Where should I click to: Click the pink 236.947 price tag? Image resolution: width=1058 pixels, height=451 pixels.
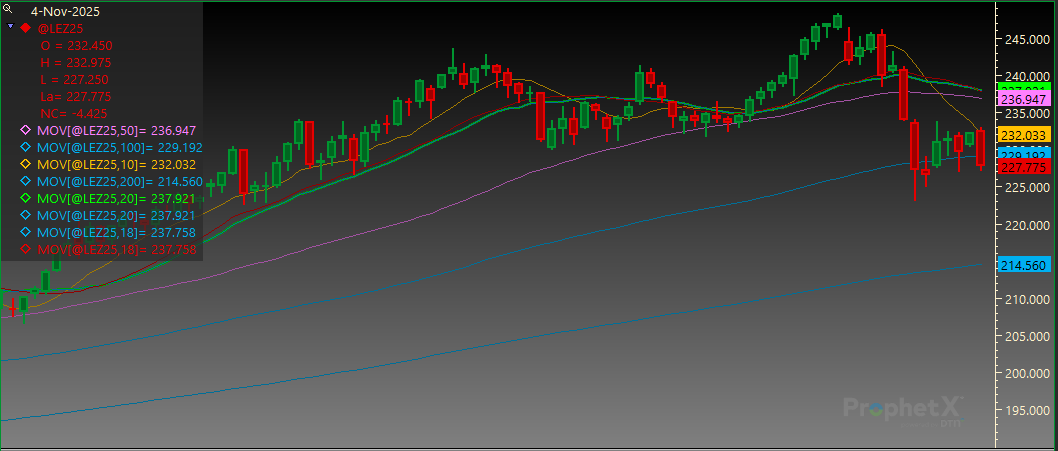pos(1022,100)
